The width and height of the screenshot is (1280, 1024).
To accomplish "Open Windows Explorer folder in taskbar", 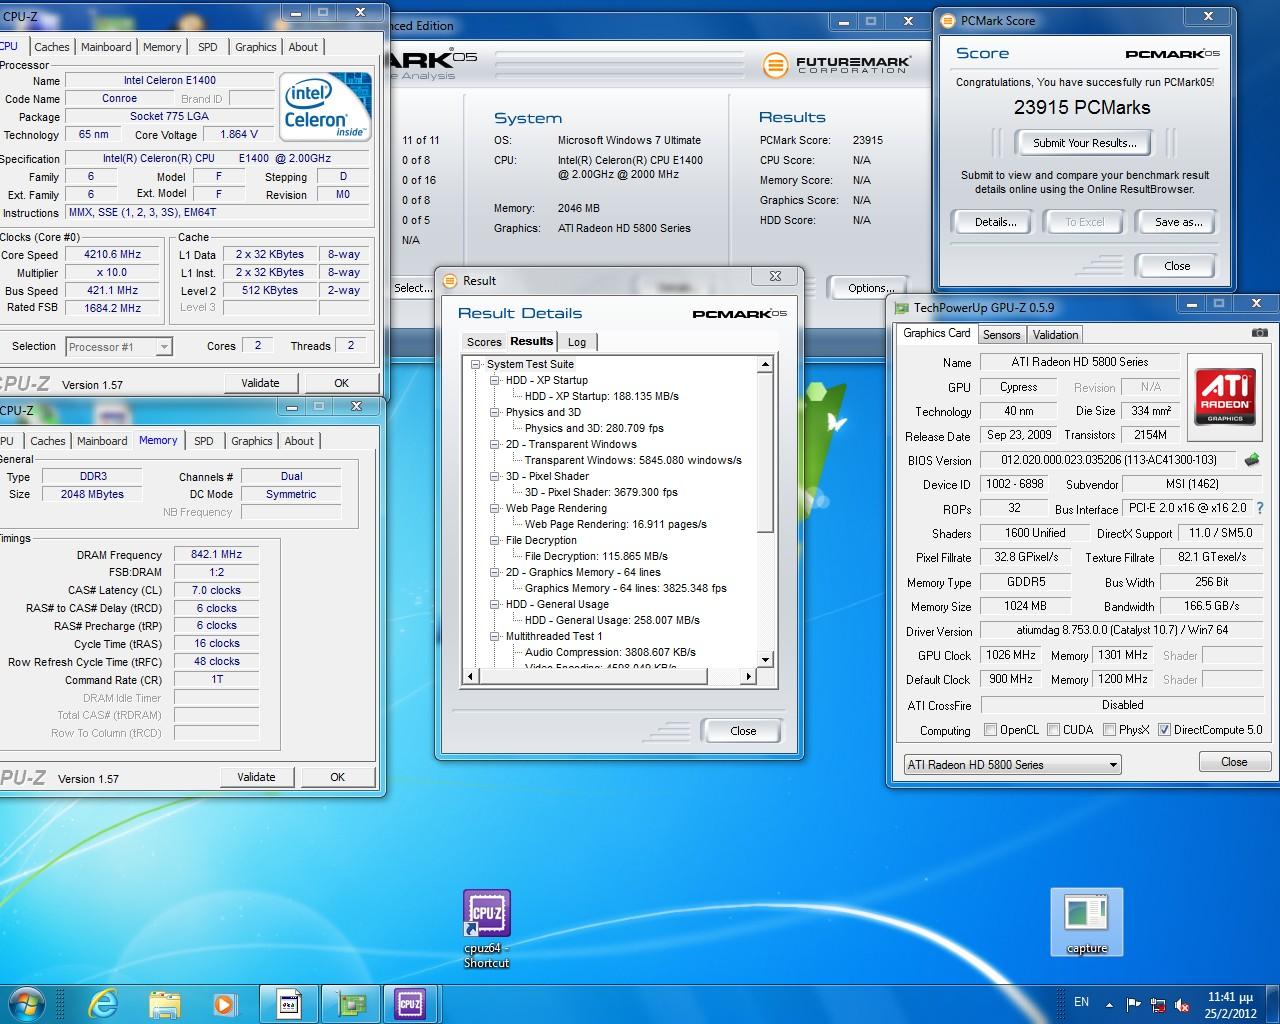I will pyautogui.click(x=165, y=1003).
